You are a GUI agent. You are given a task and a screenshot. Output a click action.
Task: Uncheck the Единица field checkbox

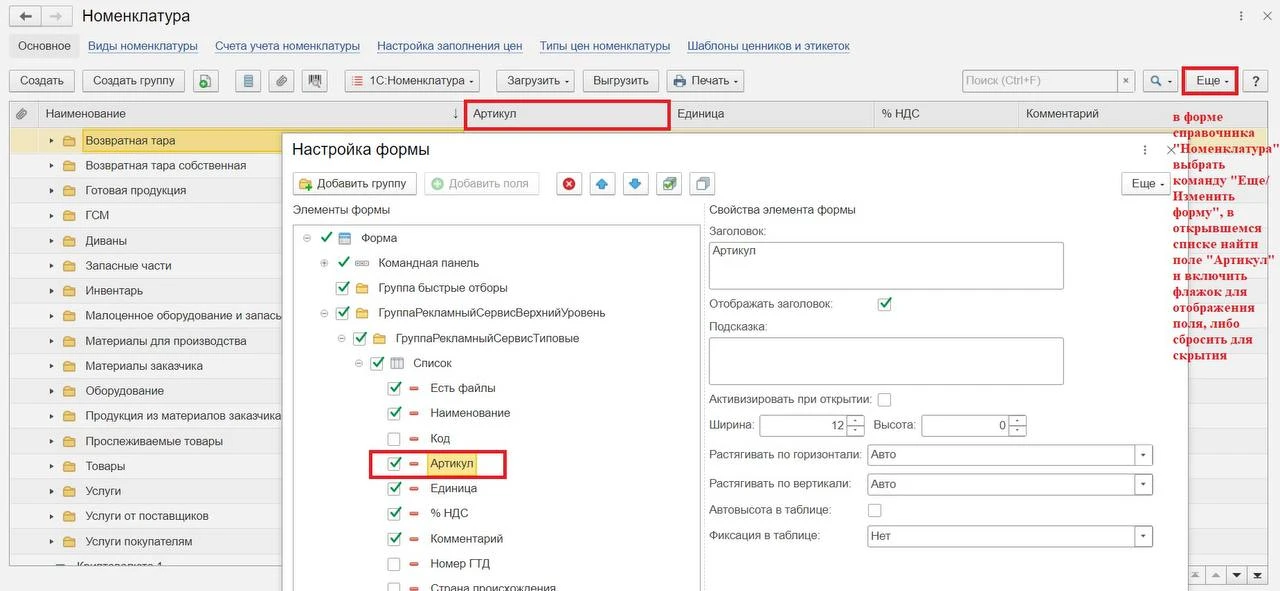click(394, 489)
